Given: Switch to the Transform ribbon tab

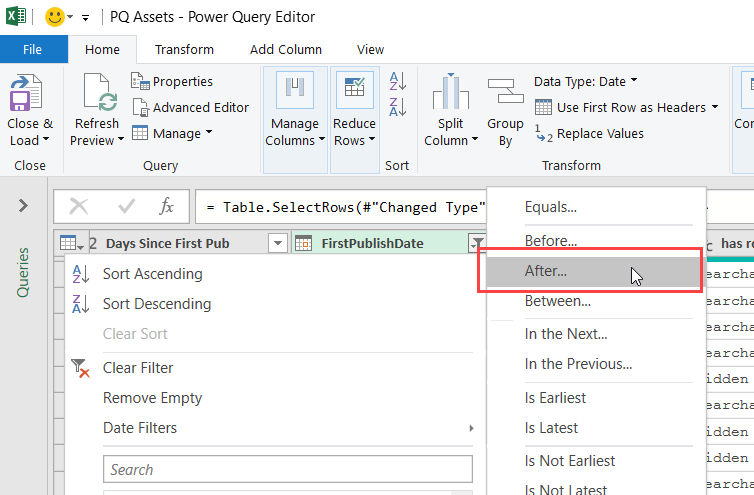Looking at the screenshot, I should 184,50.
